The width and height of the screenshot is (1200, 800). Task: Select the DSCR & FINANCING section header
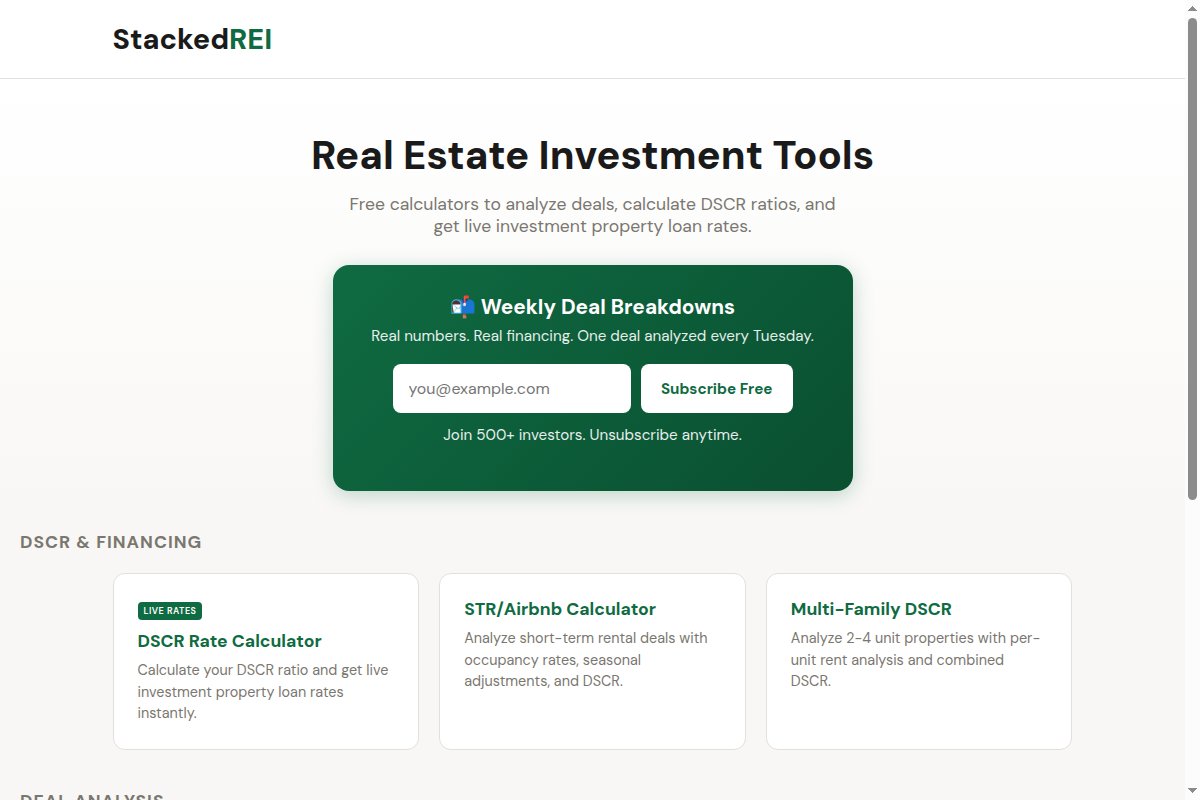111,541
